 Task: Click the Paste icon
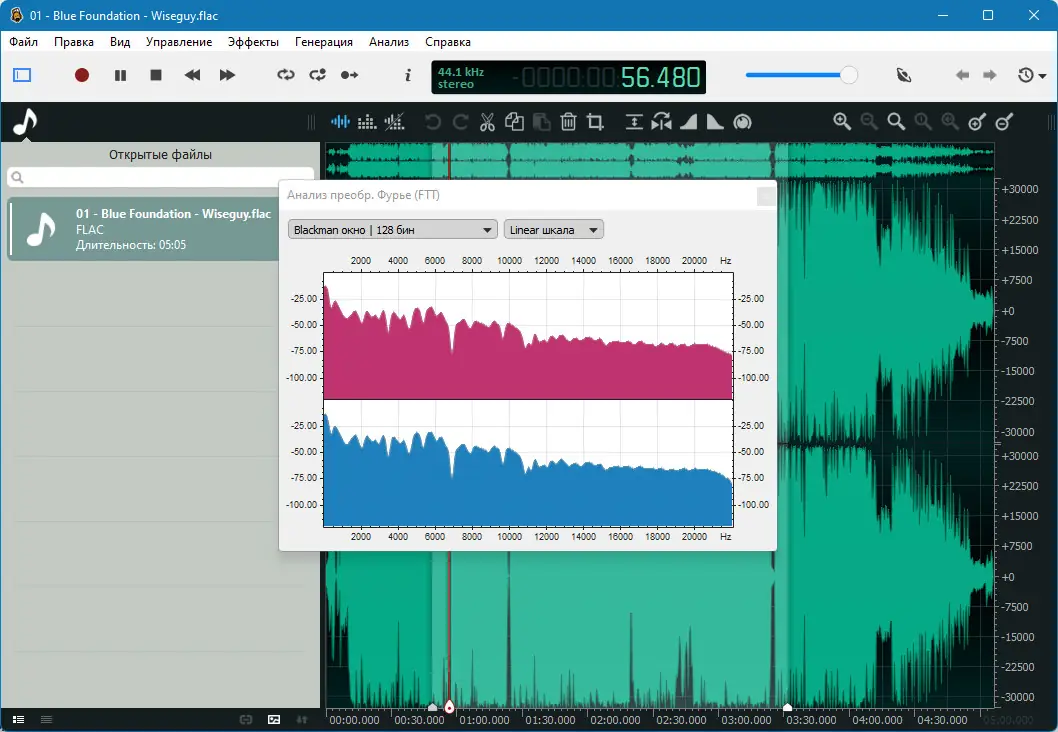pos(541,122)
